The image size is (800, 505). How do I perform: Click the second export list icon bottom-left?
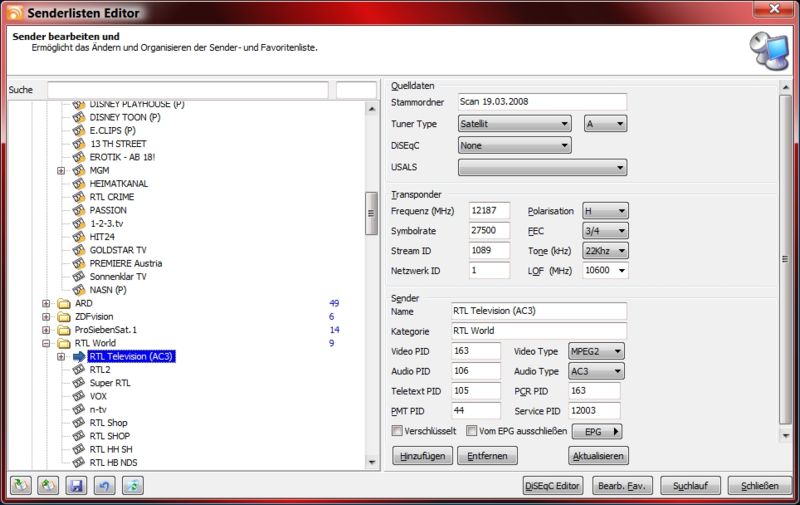[48, 486]
